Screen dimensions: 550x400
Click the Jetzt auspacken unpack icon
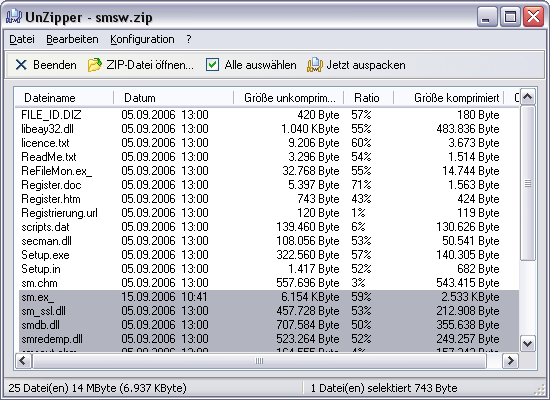pos(315,65)
